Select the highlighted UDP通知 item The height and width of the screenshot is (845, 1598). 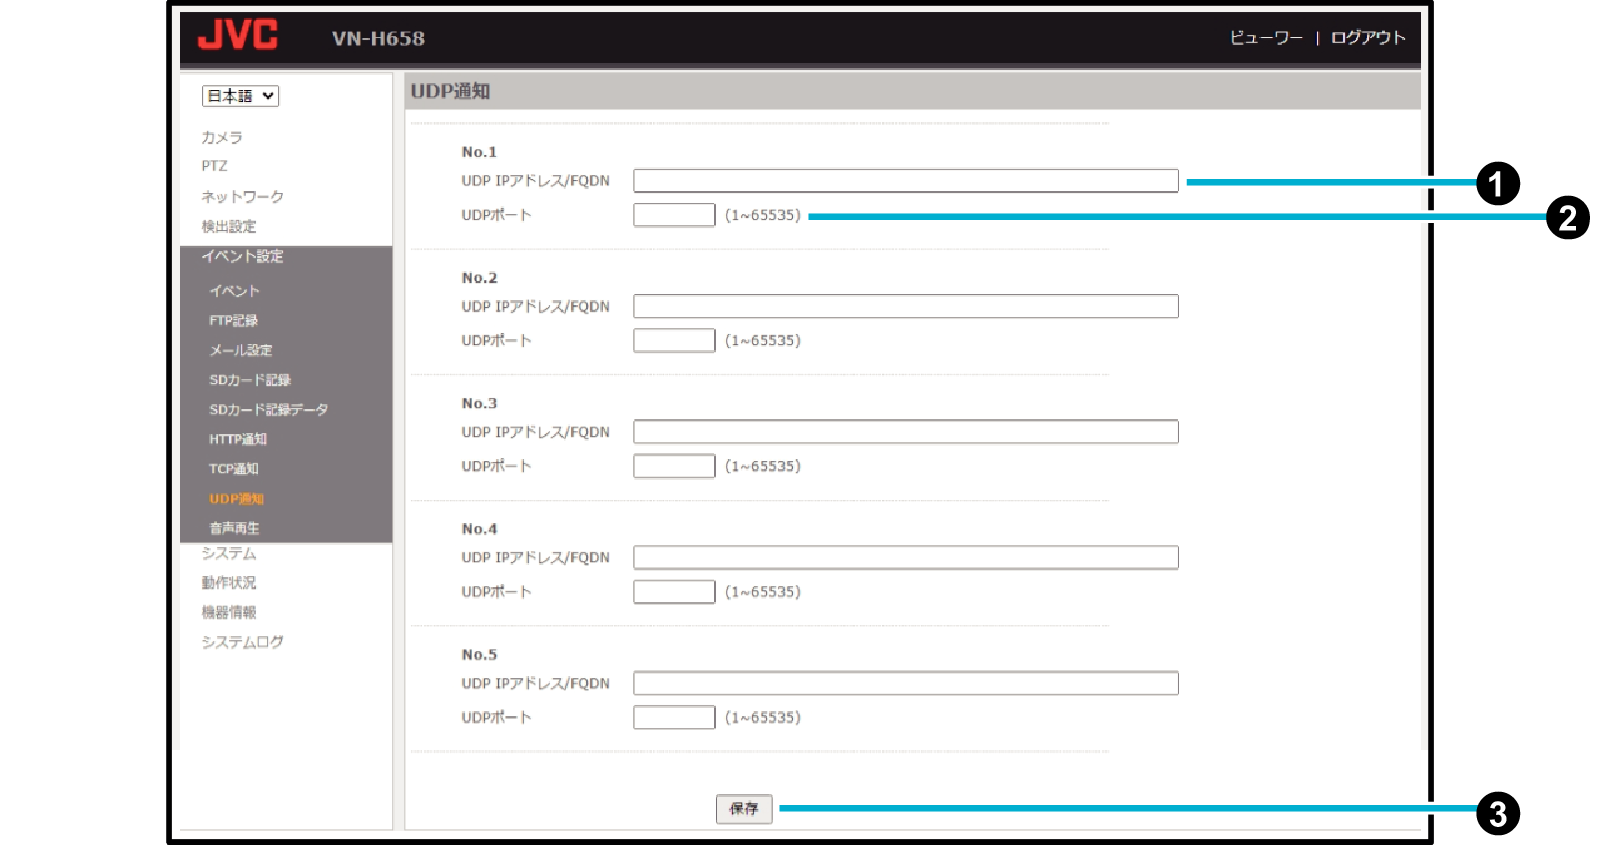point(237,499)
